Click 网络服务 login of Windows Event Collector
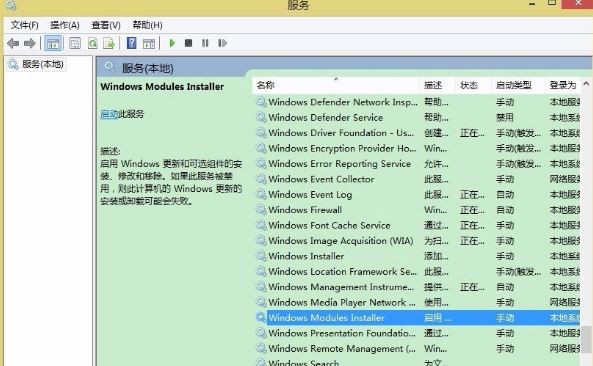Screen dimensions: 593x366 click(565, 179)
